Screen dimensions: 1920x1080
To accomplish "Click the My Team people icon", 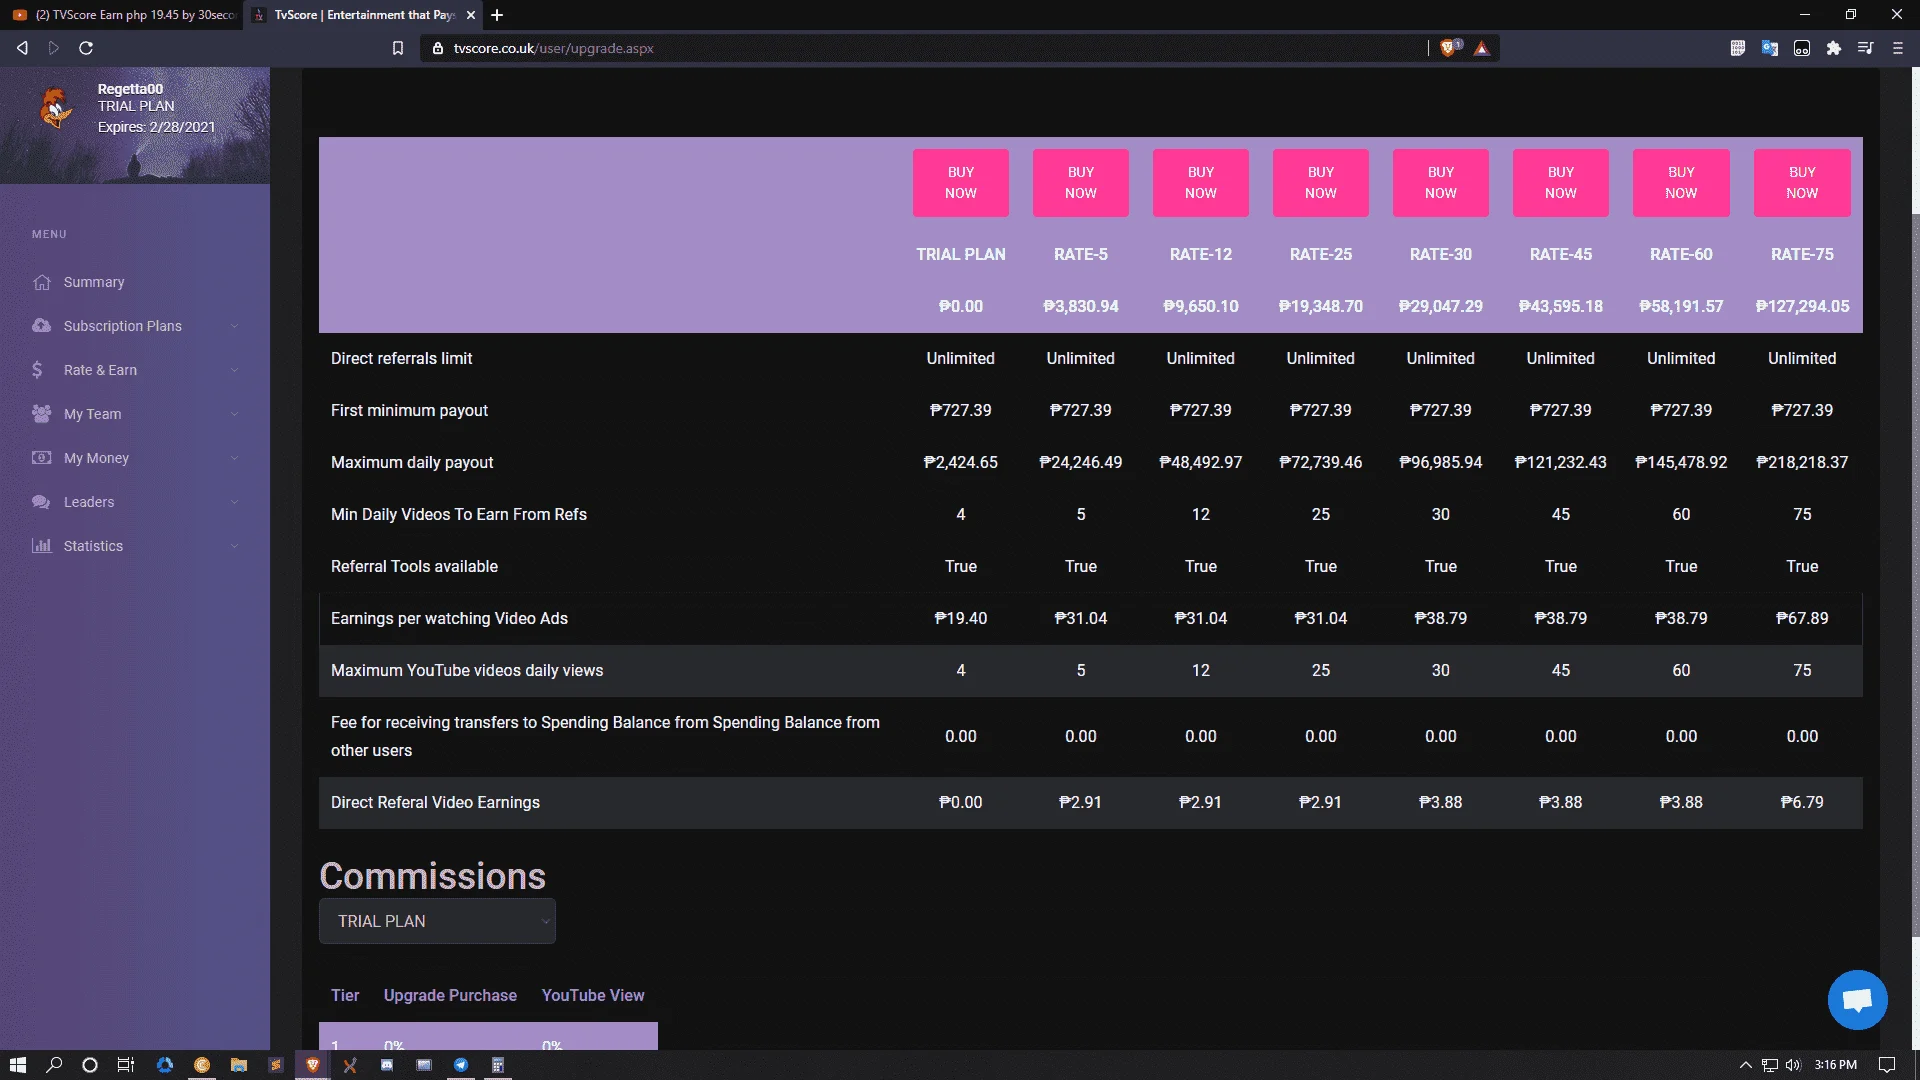I will pyautogui.click(x=41, y=414).
